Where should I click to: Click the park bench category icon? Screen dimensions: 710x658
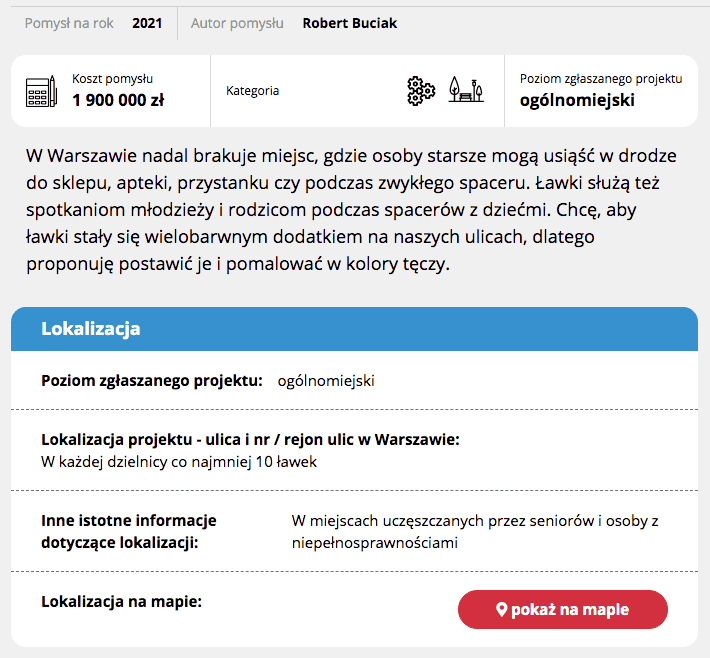click(x=466, y=90)
